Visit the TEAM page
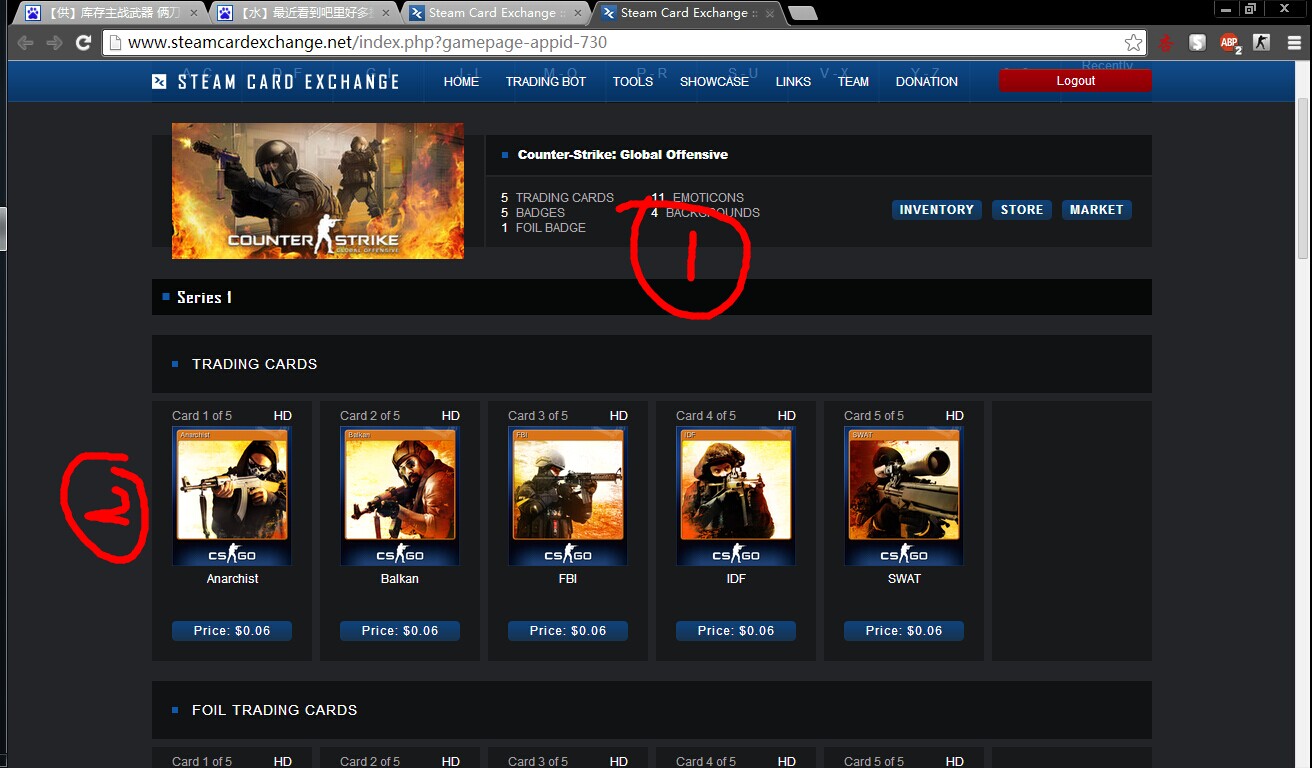The height and width of the screenshot is (768, 1312). click(853, 82)
